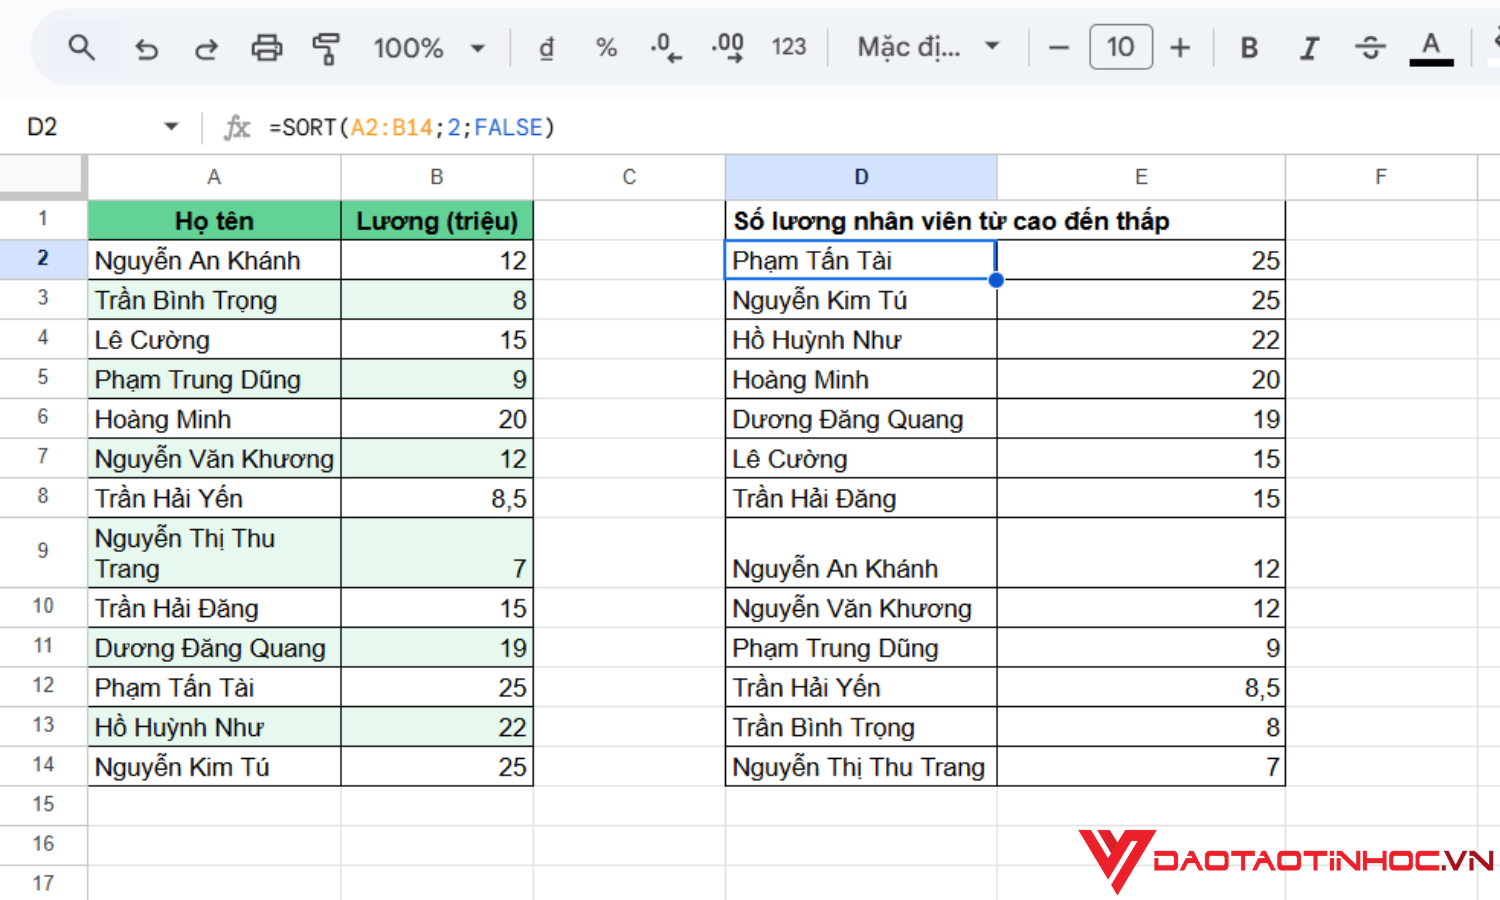The height and width of the screenshot is (900, 1500).
Task: Select cell A11 'Dương Đăng Quang'
Action: tap(214, 648)
